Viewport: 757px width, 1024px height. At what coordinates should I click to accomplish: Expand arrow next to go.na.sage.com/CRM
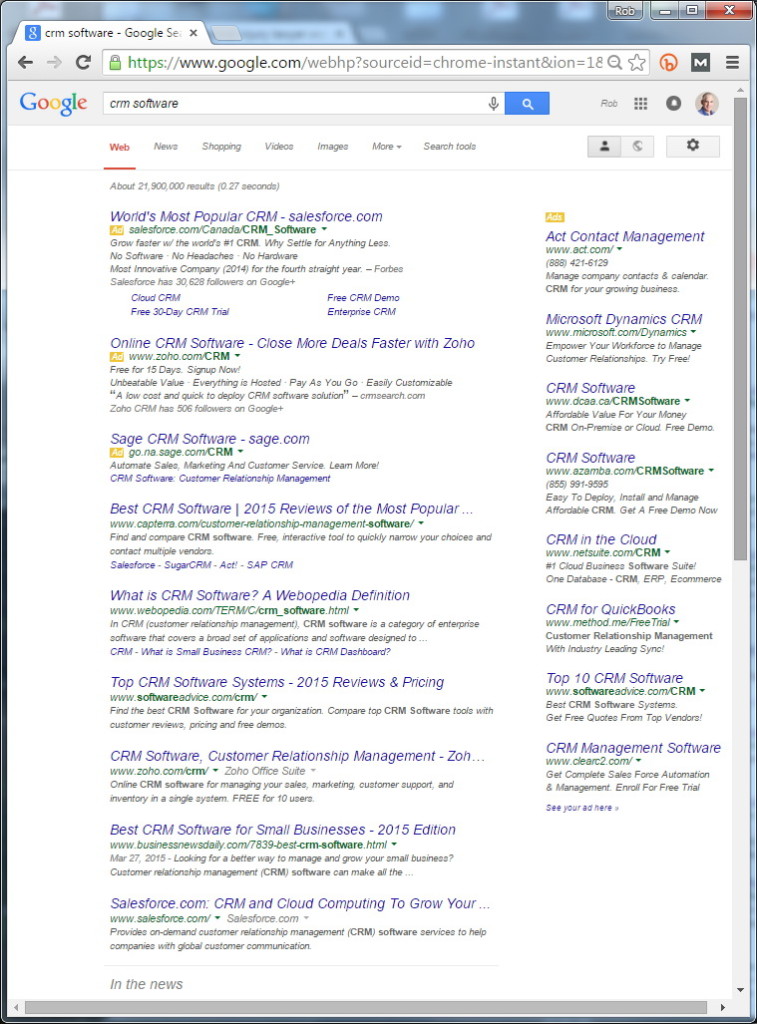pos(240,451)
